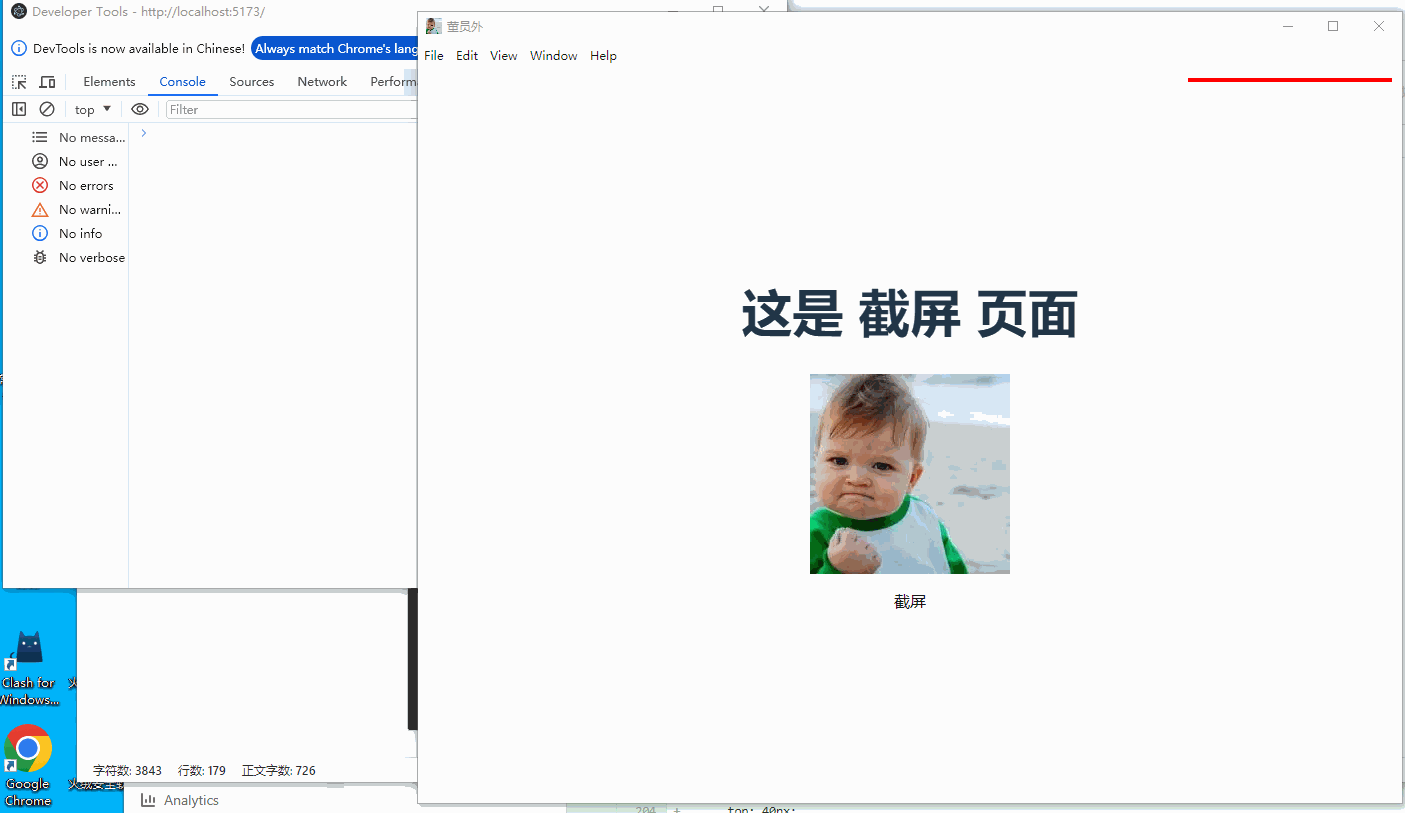Toggle device toolbar icon in DevTools

click(47, 82)
